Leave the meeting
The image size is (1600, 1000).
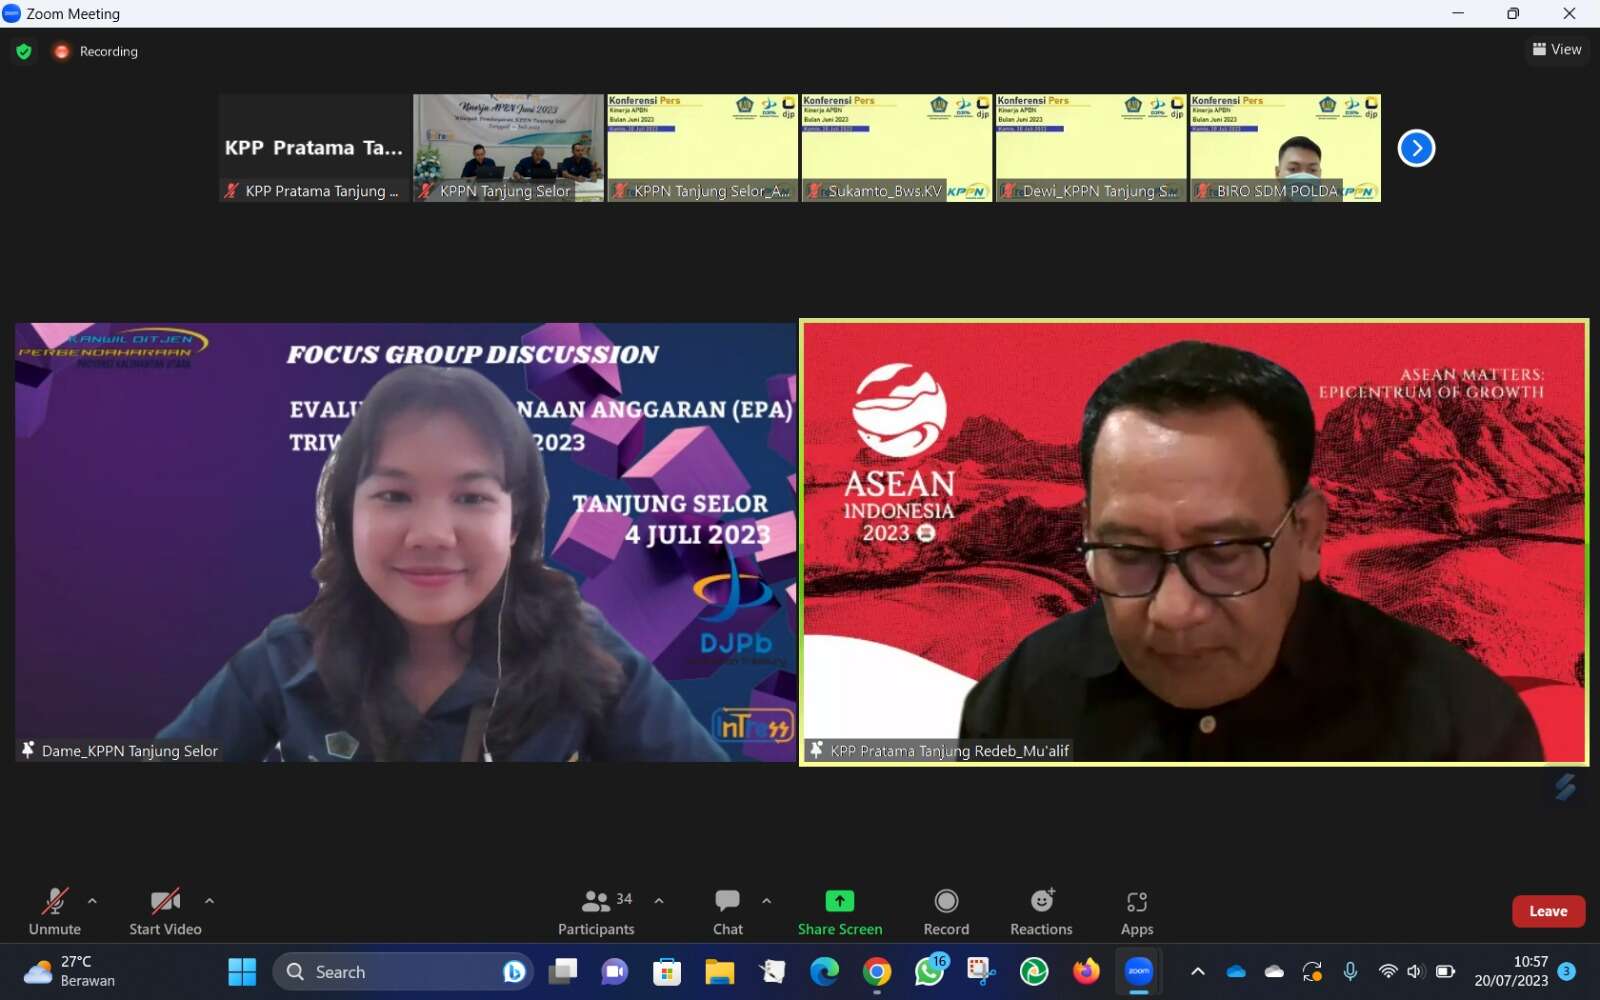coord(1547,911)
